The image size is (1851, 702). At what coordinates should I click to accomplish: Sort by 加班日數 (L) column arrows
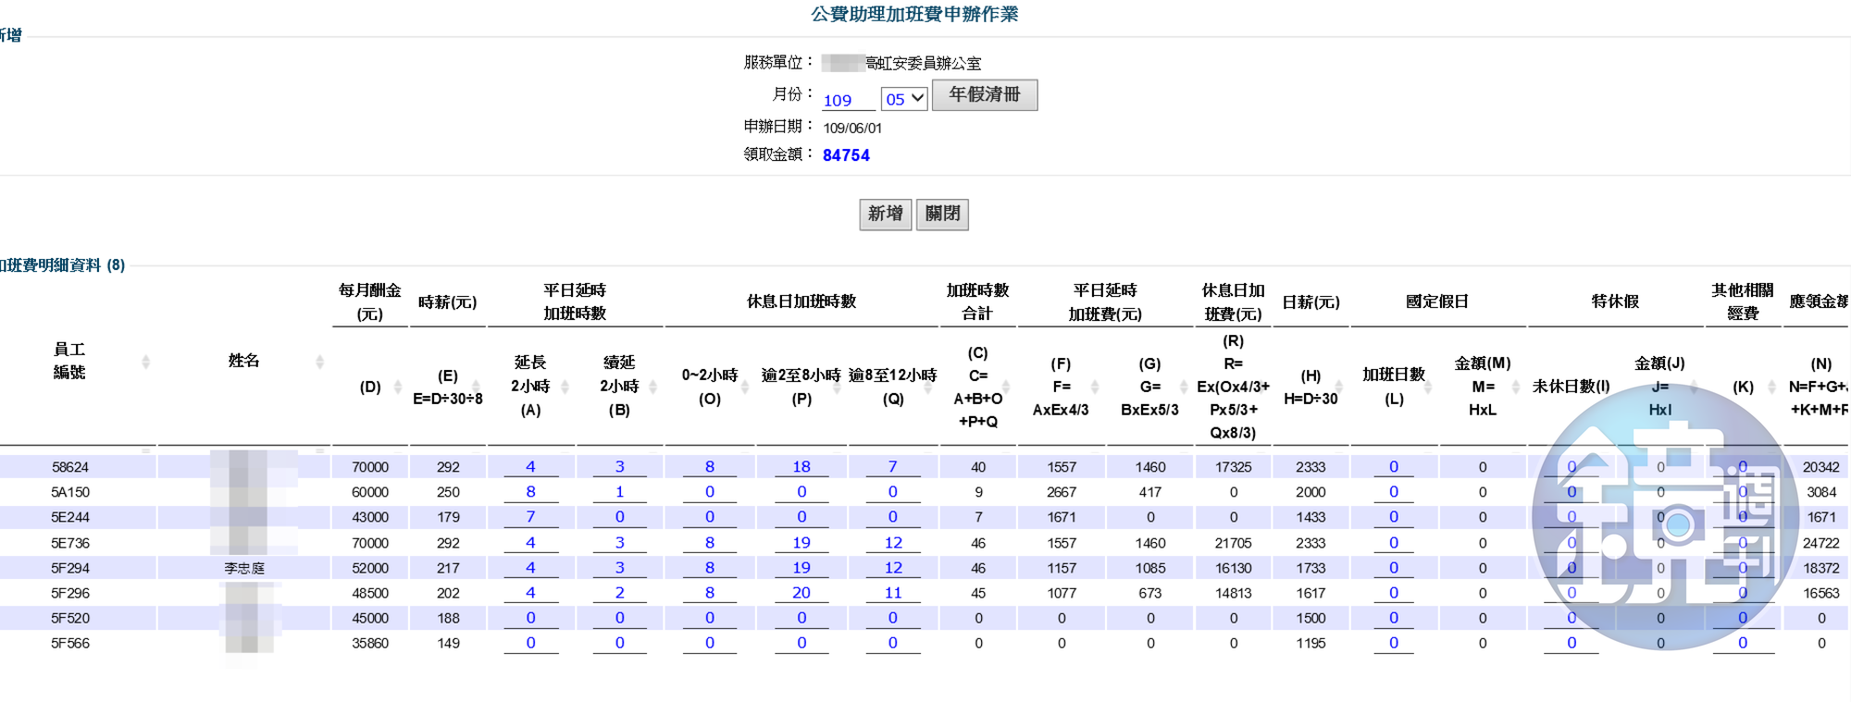1428,387
